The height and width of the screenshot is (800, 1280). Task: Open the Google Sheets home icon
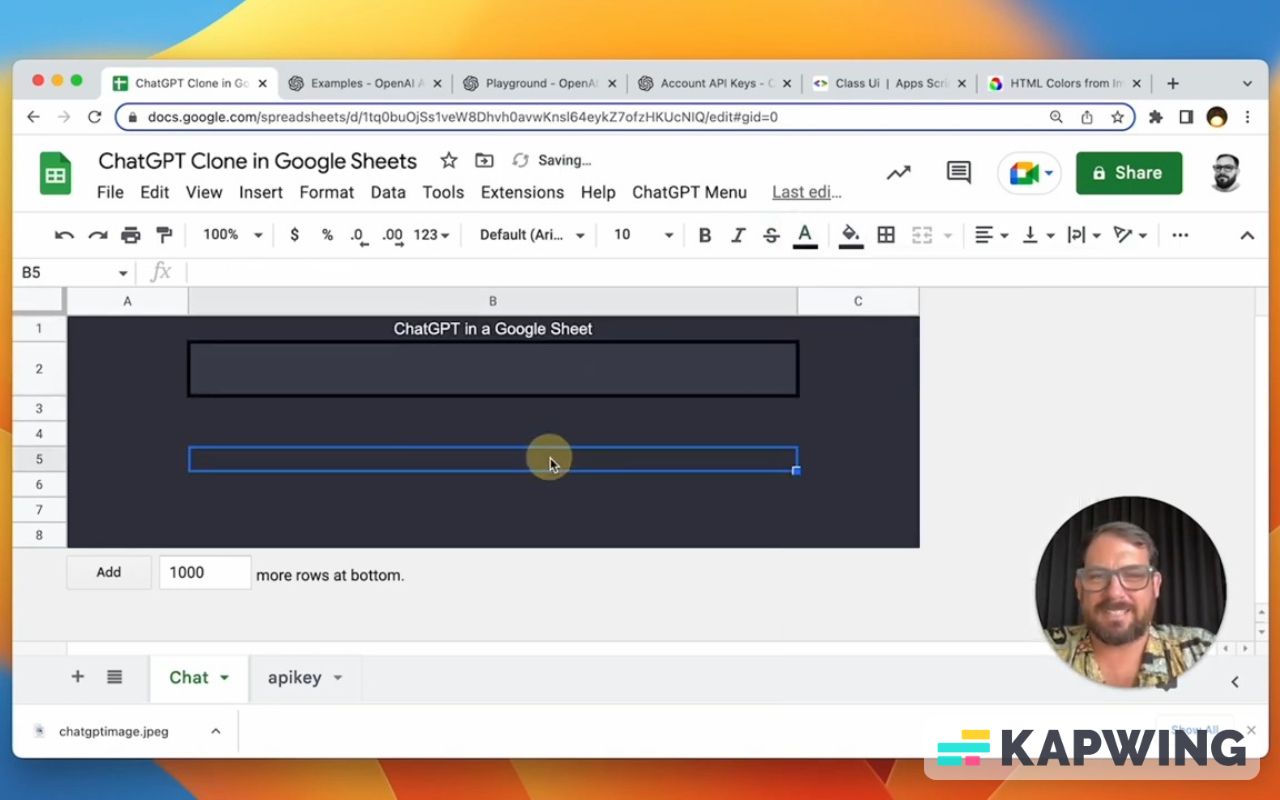[56, 174]
